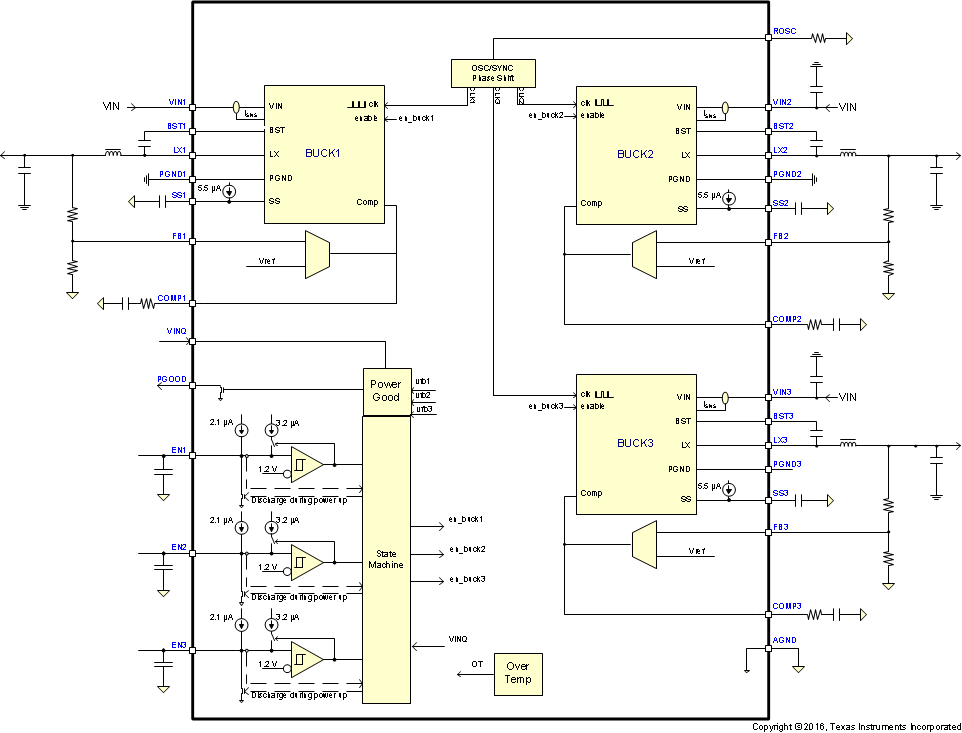Expand the Vref selector under BUCK1
The height and width of the screenshot is (733, 962).
click(x=316, y=254)
